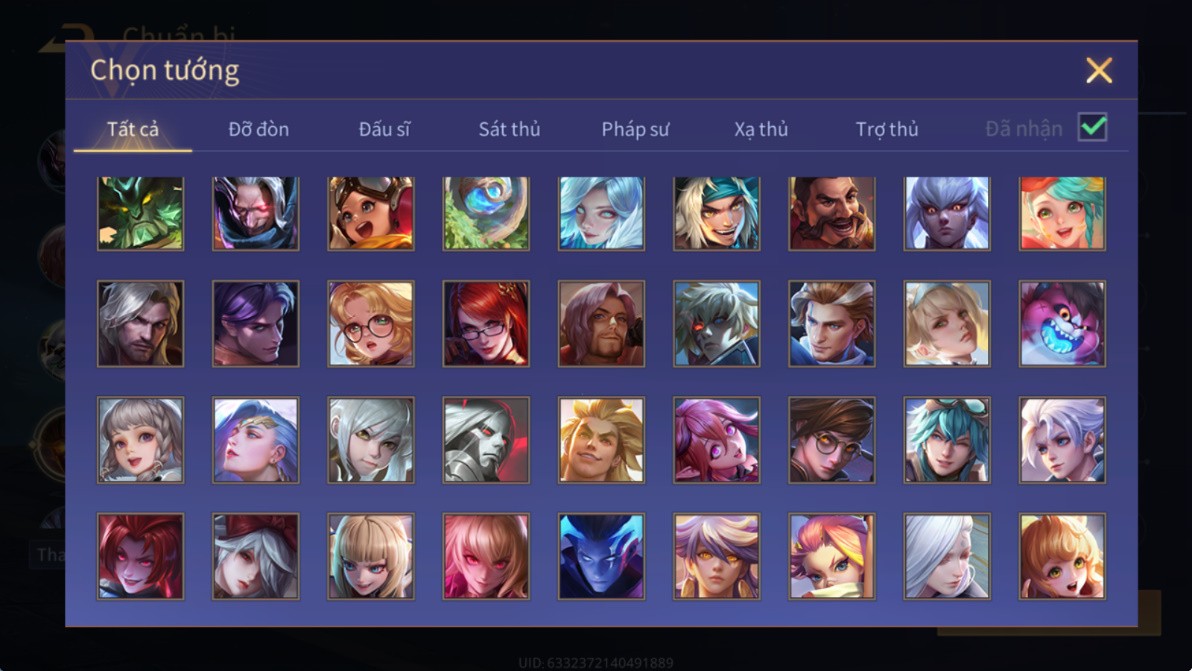
Task: Open the Sát thủ tab
Action: tap(509, 129)
